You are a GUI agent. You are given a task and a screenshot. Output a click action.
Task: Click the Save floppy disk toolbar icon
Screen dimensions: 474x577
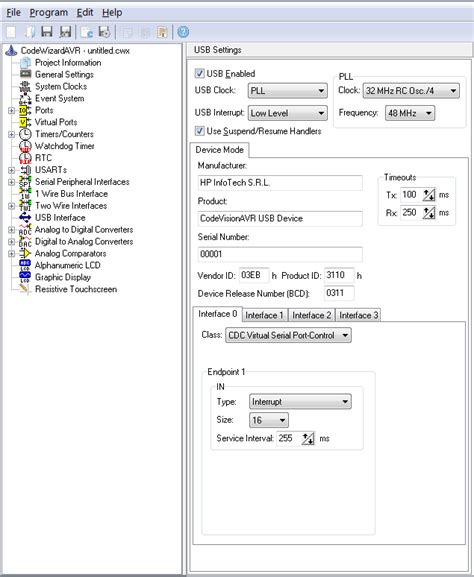point(47,32)
